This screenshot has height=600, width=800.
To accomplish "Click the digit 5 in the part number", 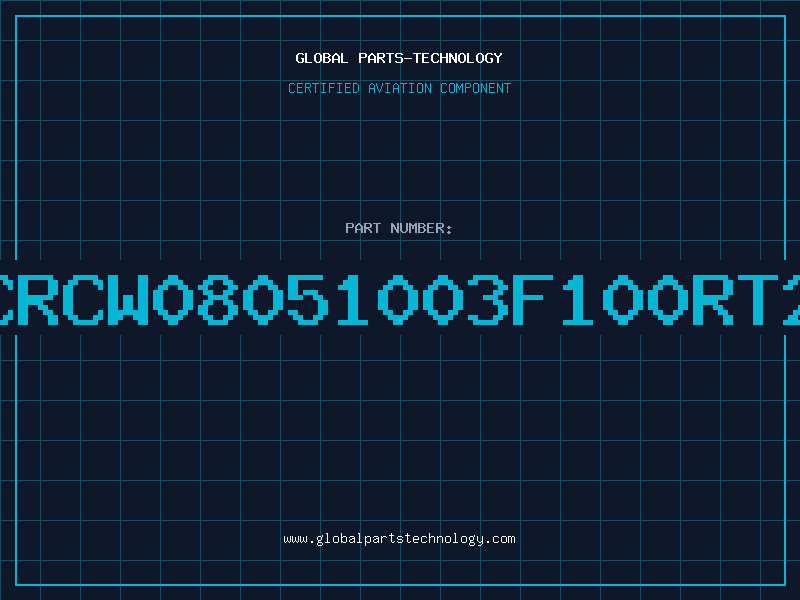I will tap(308, 300).
